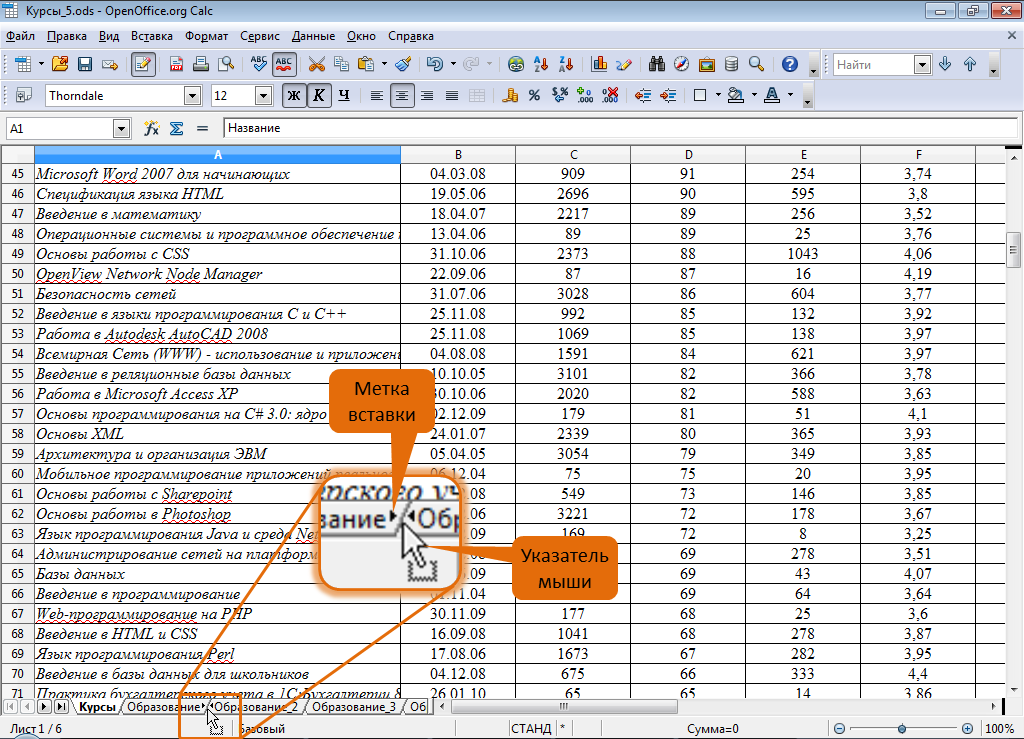Open the Navigator compass icon
The image size is (1024, 739).
click(x=682, y=65)
